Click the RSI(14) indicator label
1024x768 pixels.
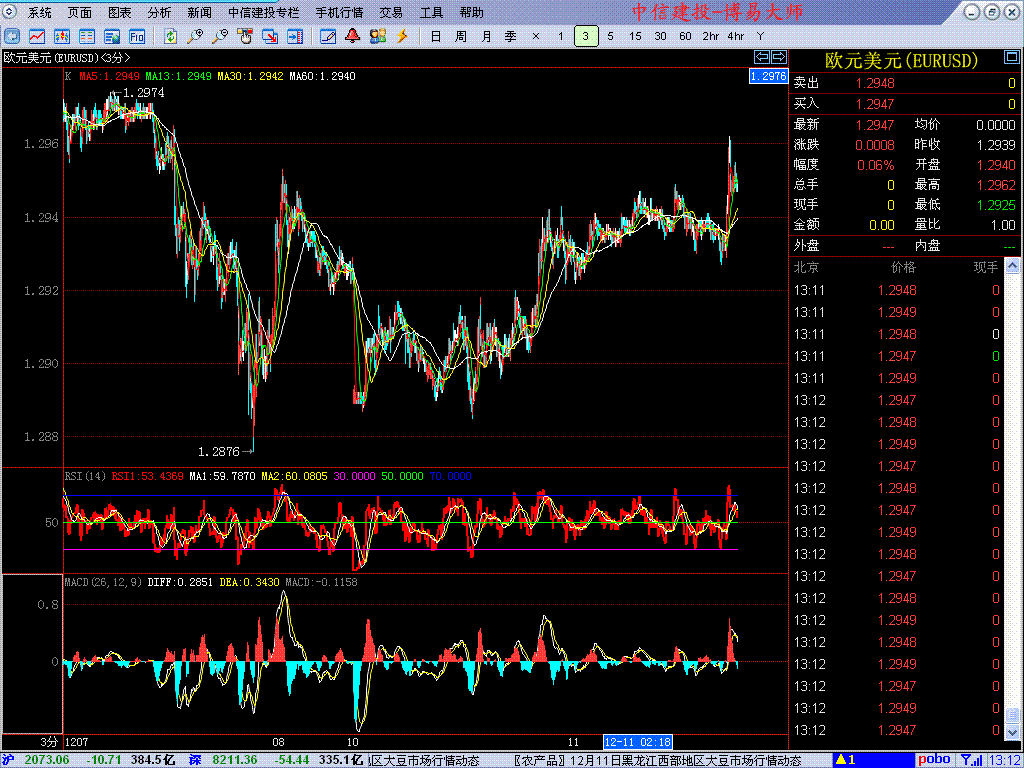86,477
